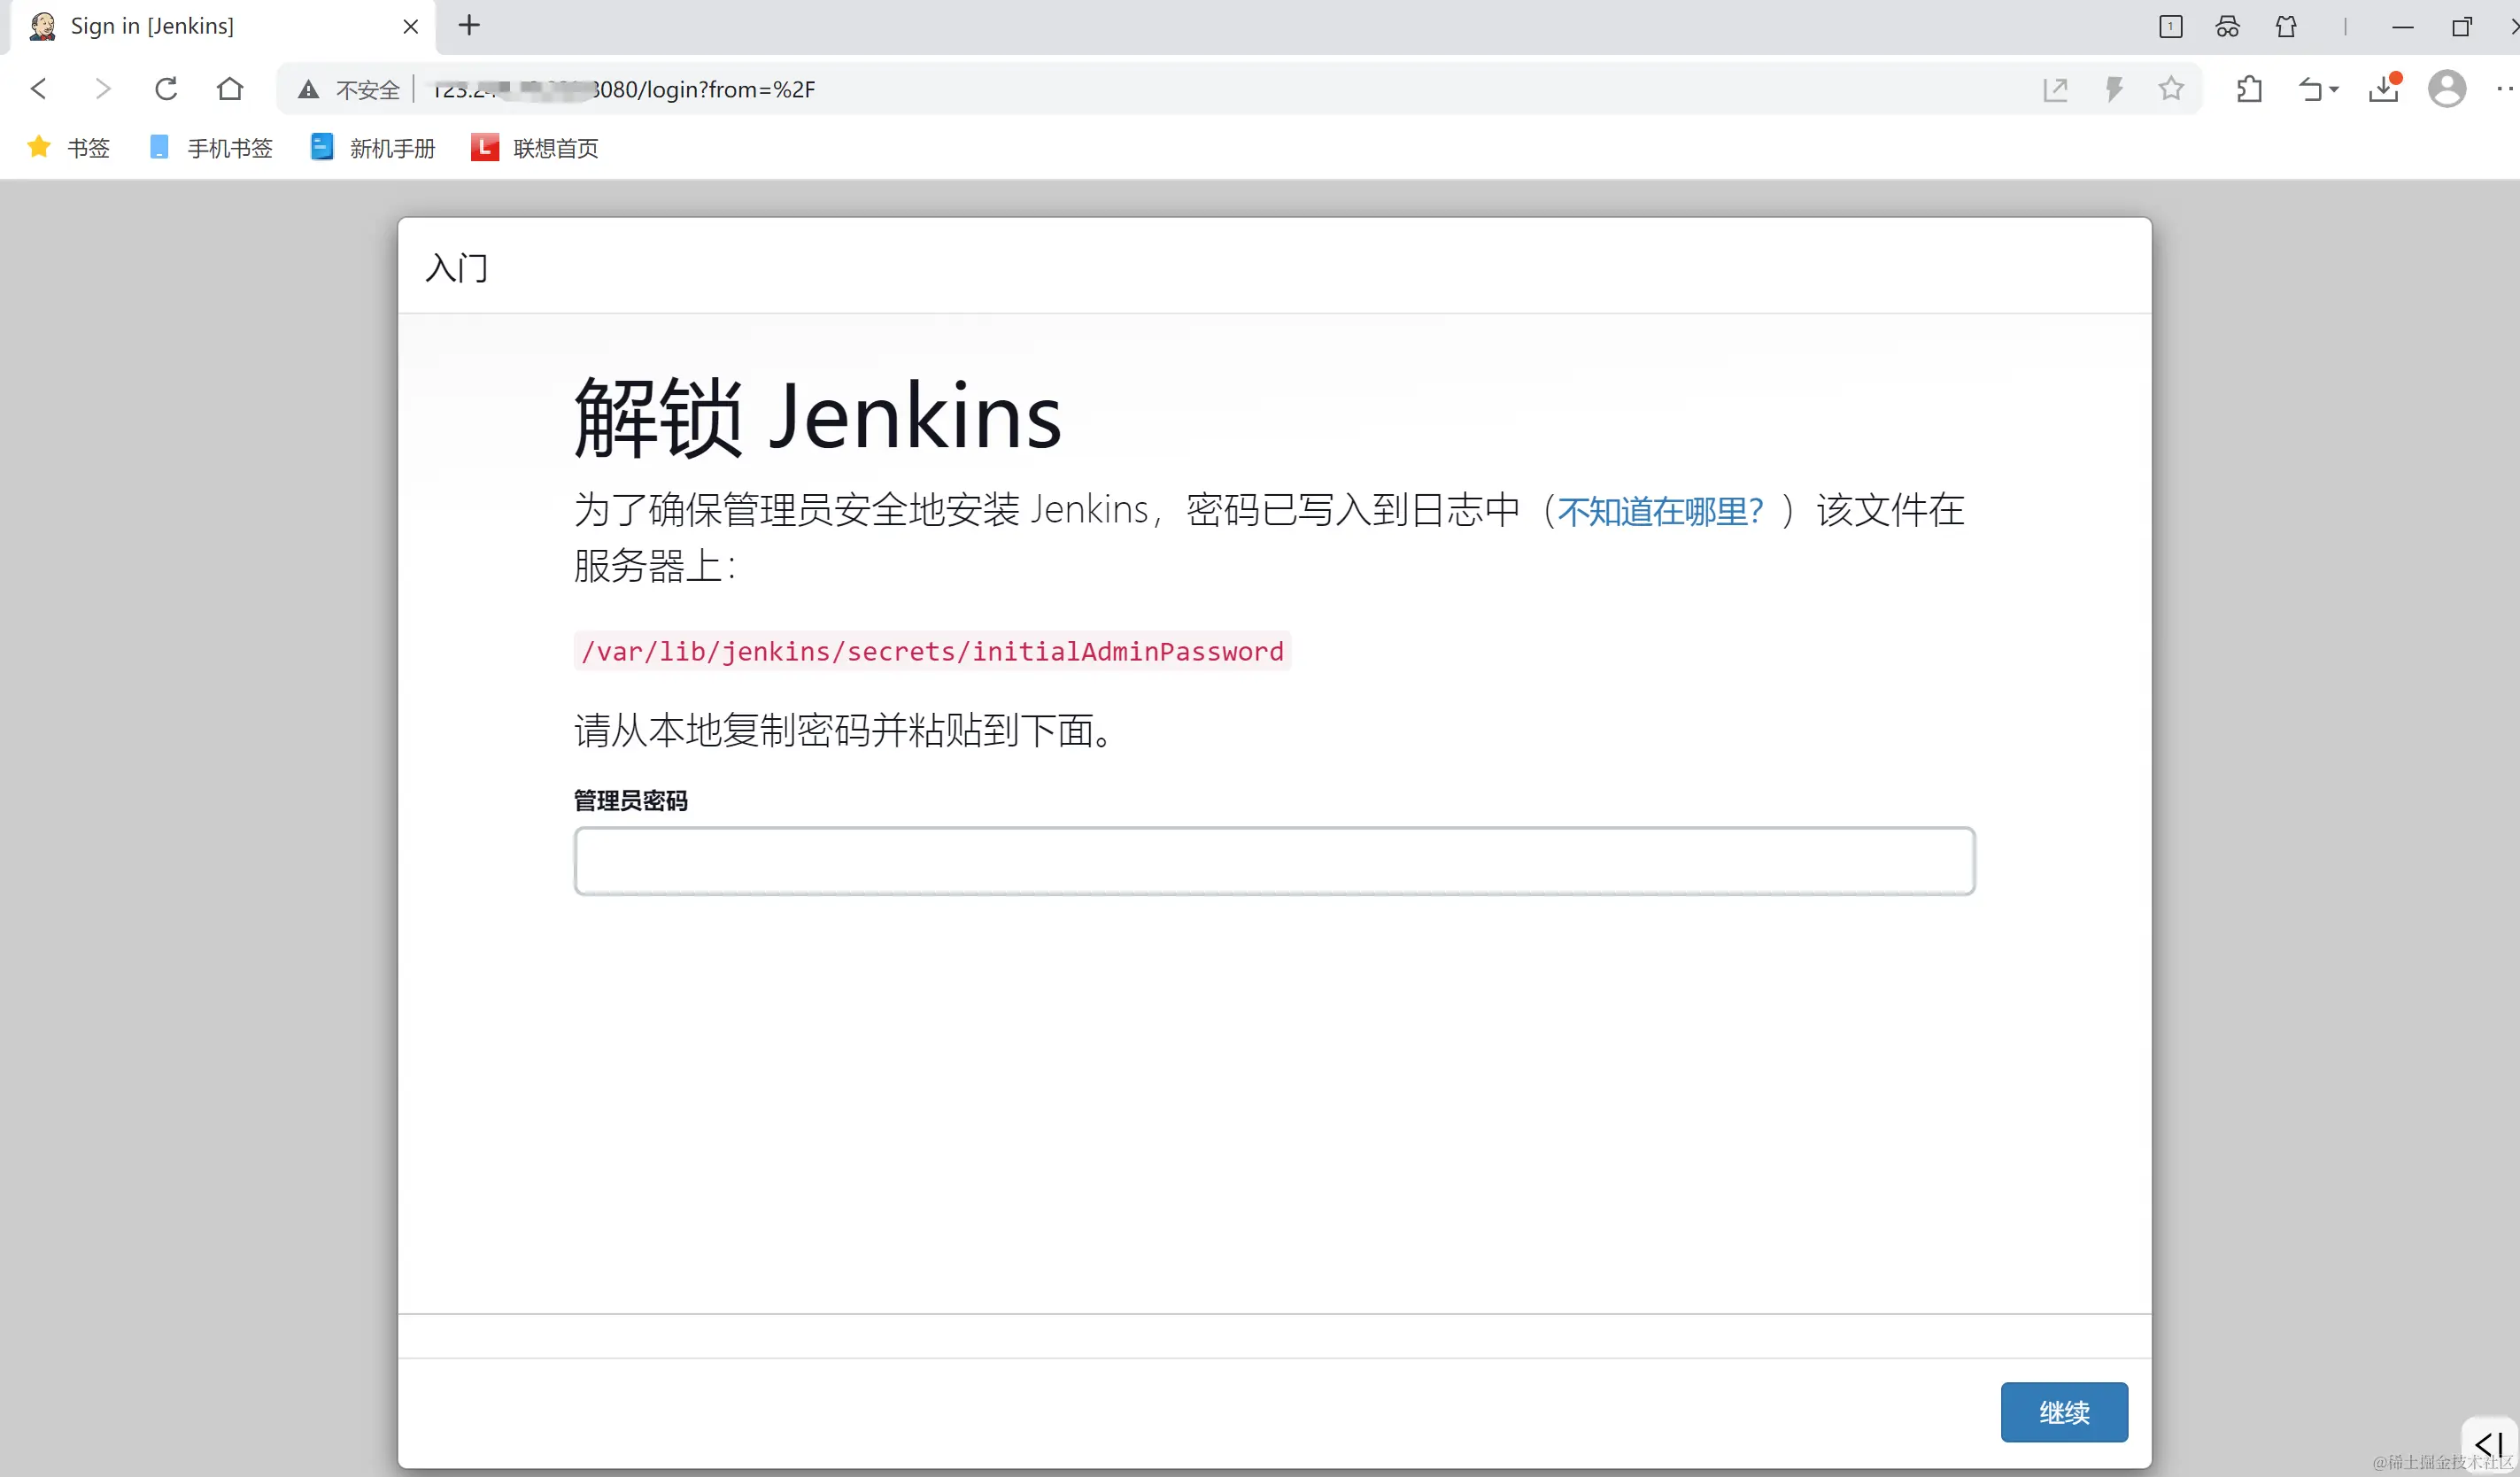Click the share page icon in address bar
The width and height of the screenshot is (2520, 1477).
coord(2055,89)
